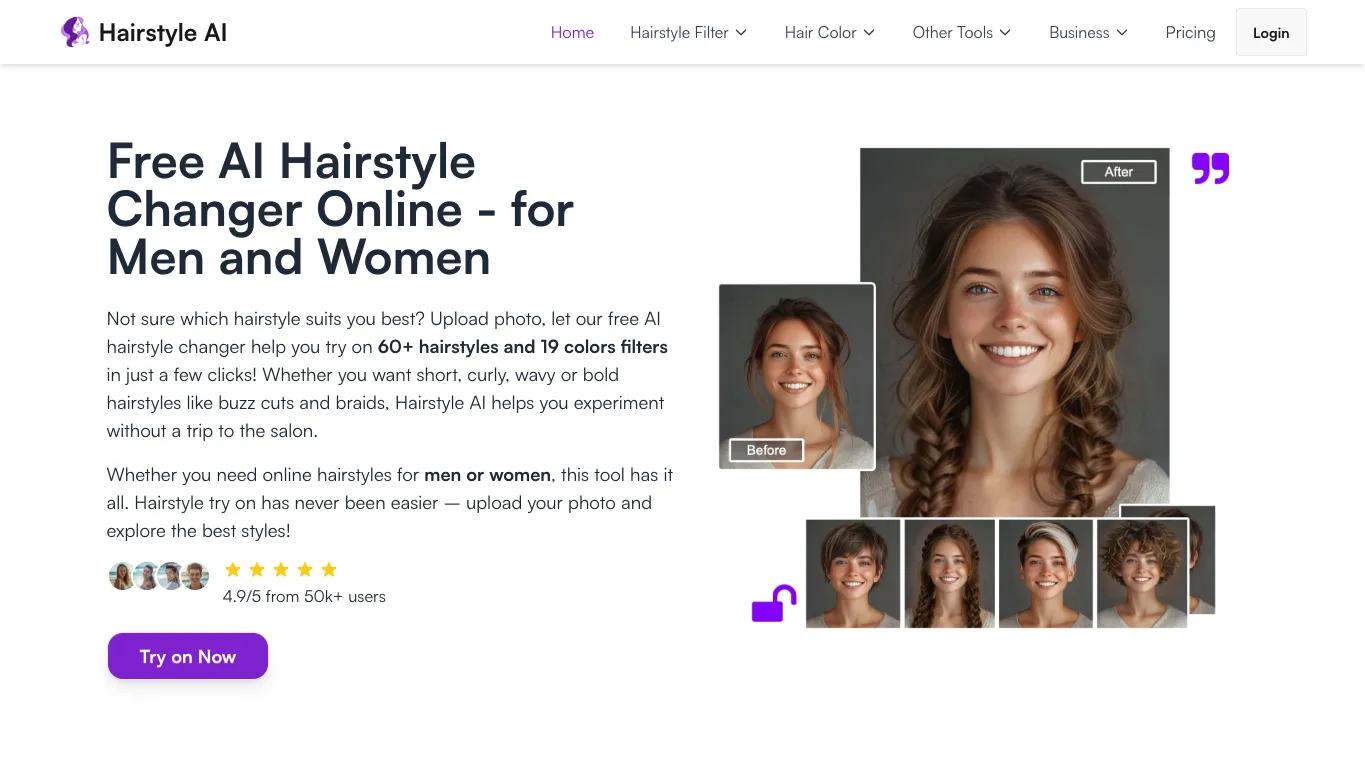The width and height of the screenshot is (1365, 768).
Task: Click the Before label badge
Action: [766, 450]
